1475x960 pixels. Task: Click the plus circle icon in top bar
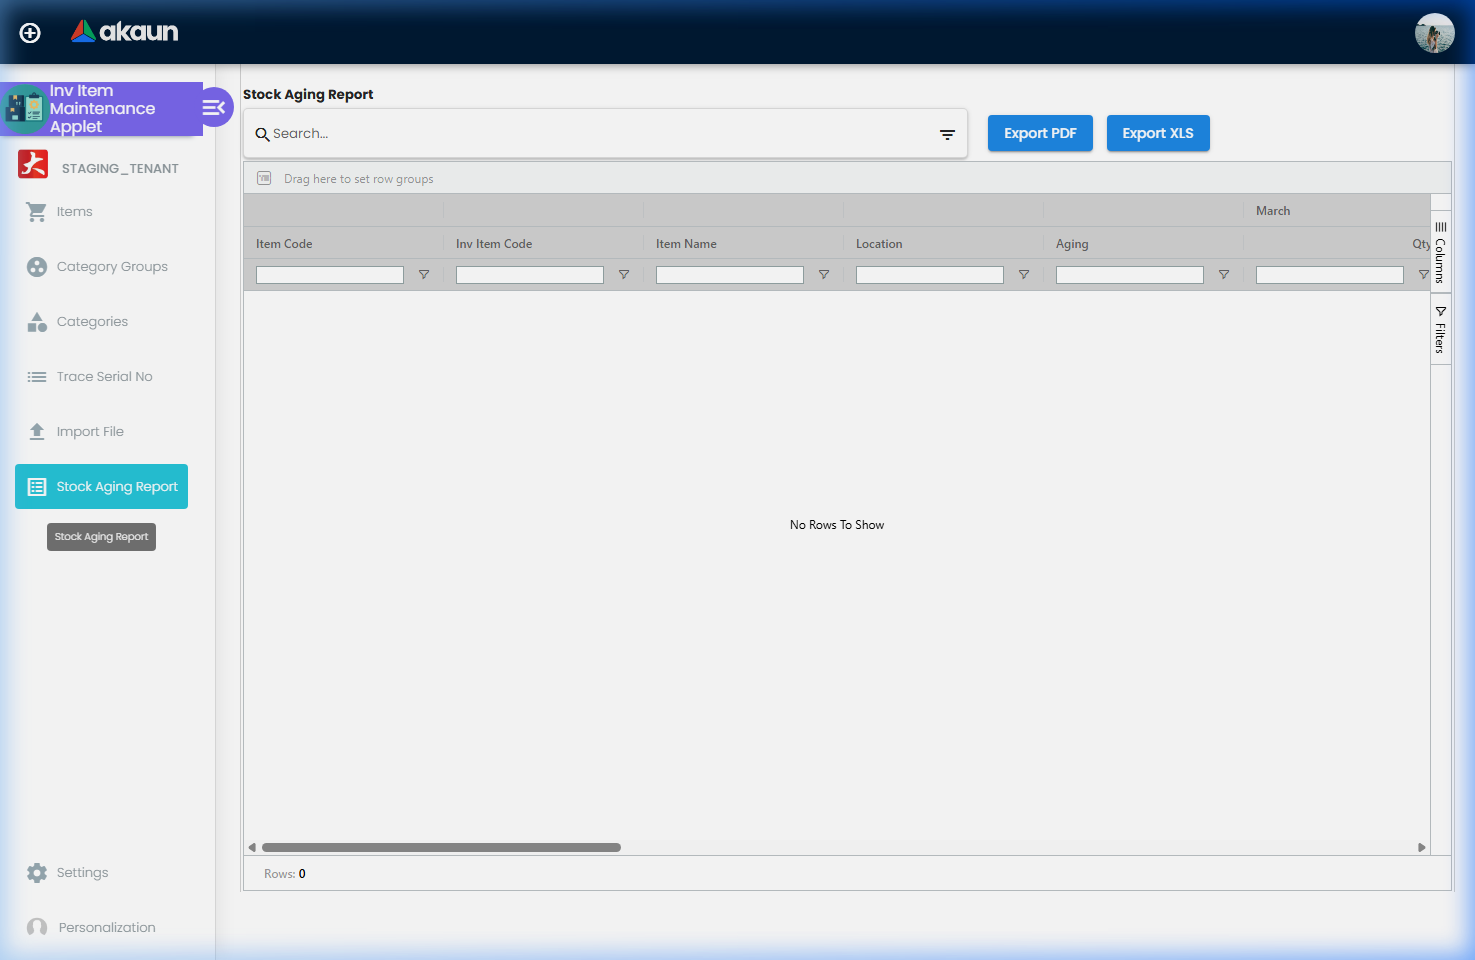point(30,33)
